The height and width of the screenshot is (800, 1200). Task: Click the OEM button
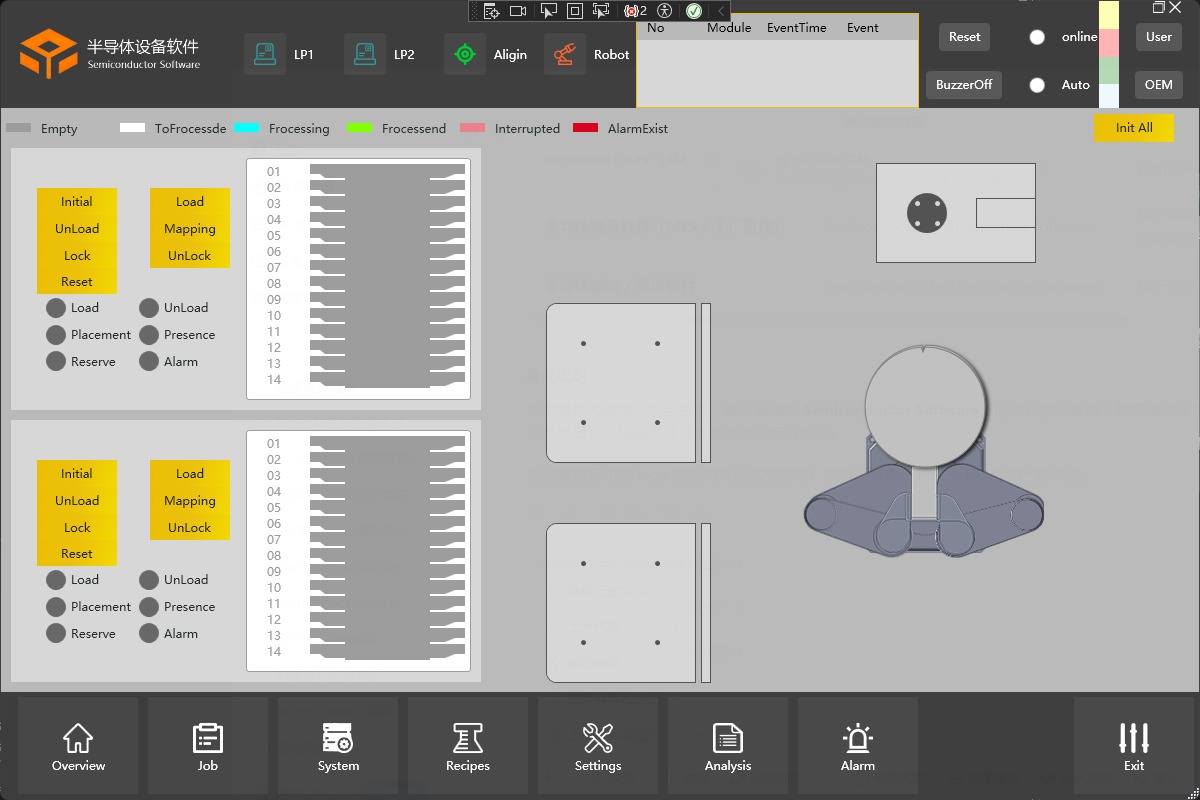(1159, 85)
